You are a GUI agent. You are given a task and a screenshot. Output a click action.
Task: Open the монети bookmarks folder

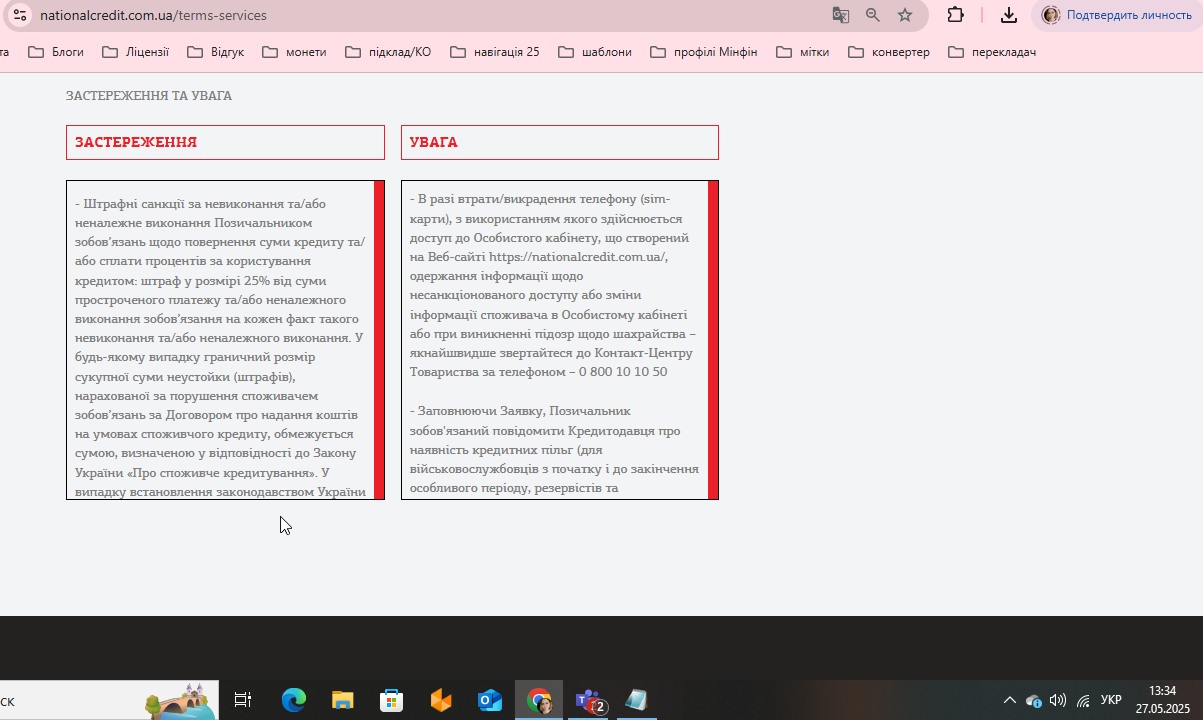(x=294, y=52)
